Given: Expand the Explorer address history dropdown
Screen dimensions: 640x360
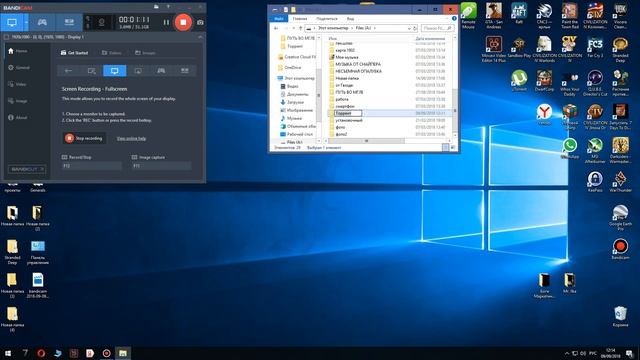Looking at the screenshot, I should [409, 28].
